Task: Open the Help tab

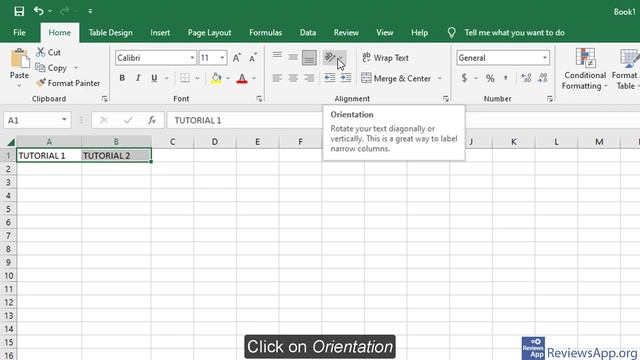Action: pyautogui.click(x=419, y=33)
